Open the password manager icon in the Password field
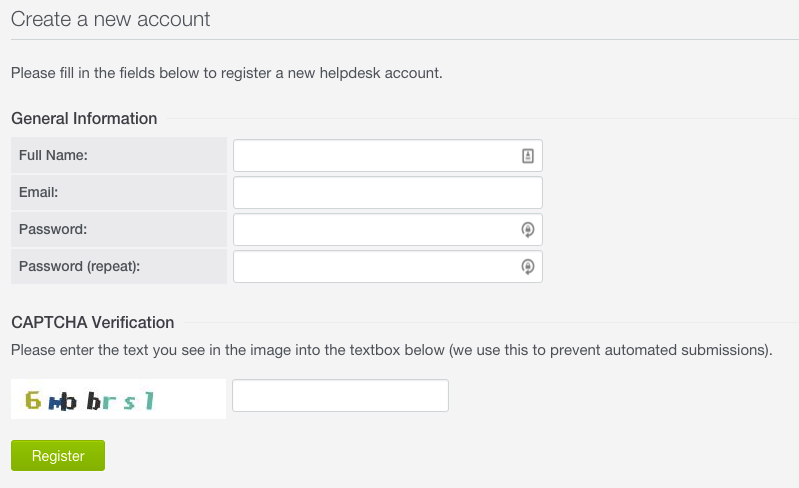This screenshot has height=488, width=799. pos(528,230)
